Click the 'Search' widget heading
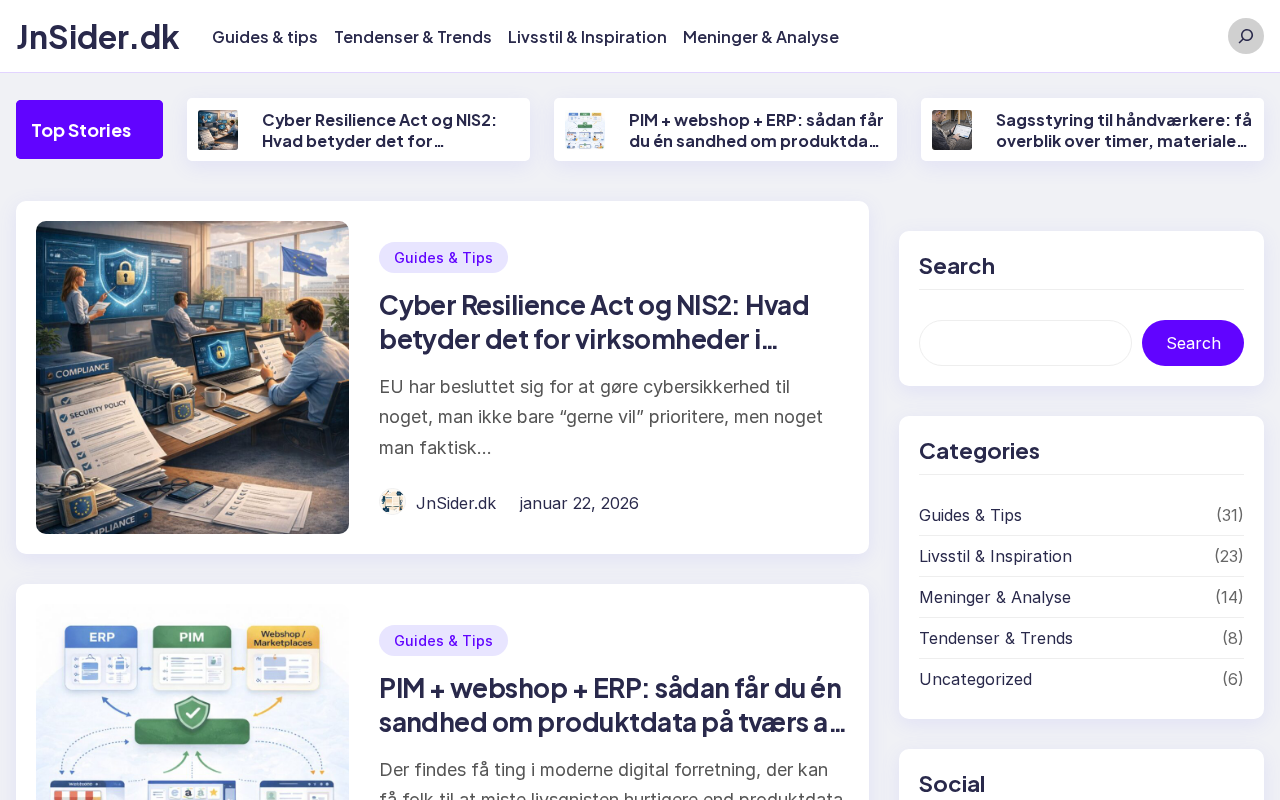 click(x=957, y=266)
